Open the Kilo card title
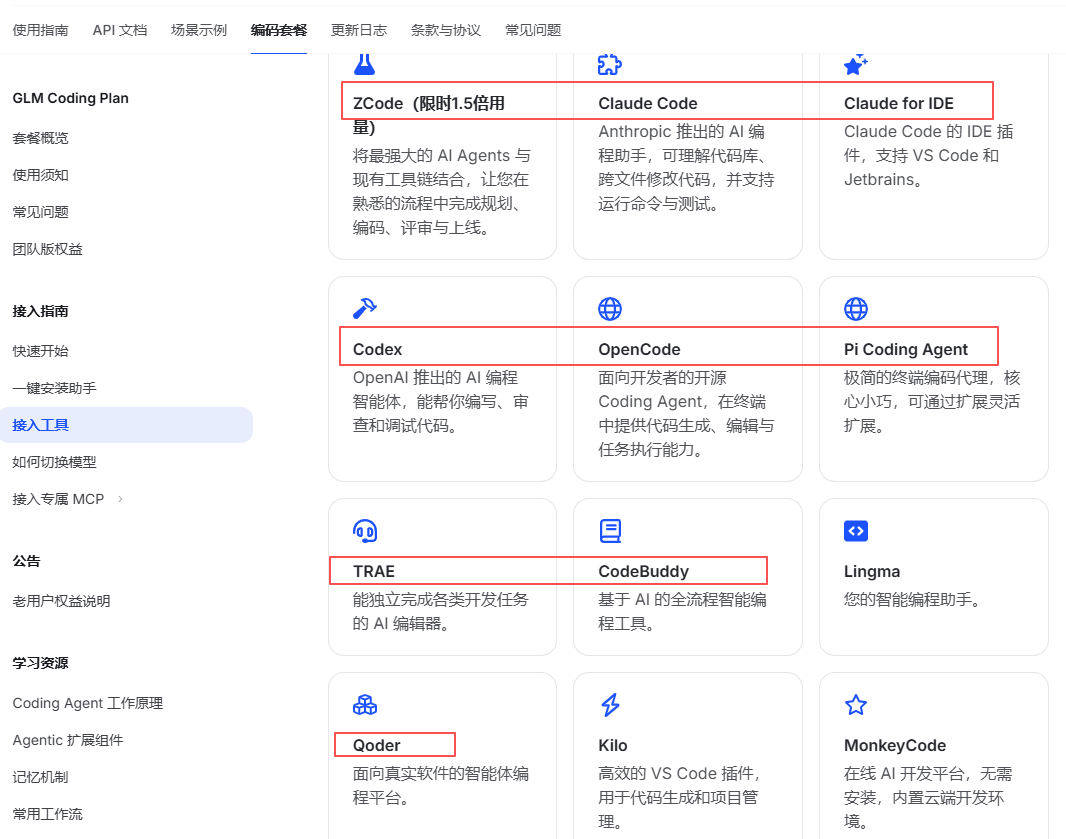Image resolution: width=1066 pixels, height=839 pixels. click(x=613, y=745)
